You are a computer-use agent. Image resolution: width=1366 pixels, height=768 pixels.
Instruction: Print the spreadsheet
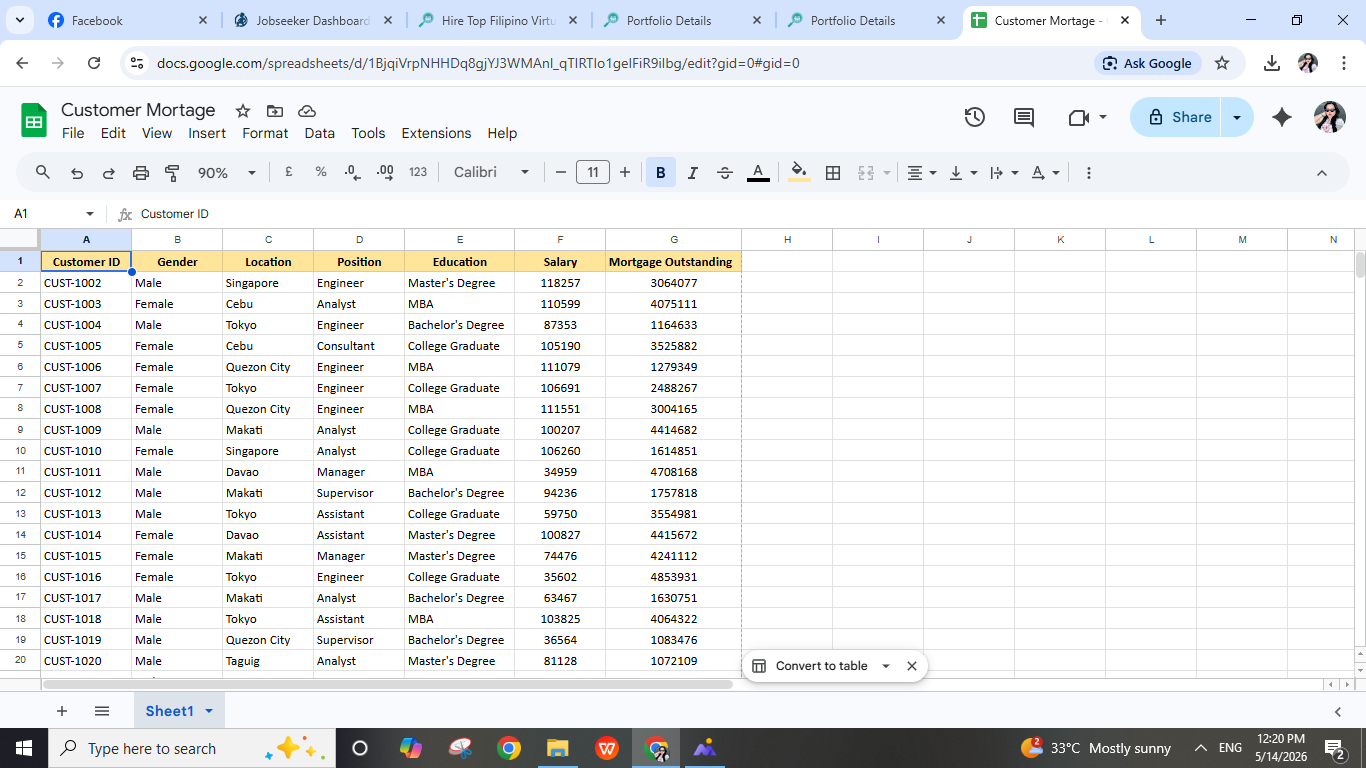pyautogui.click(x=141, y=173)
